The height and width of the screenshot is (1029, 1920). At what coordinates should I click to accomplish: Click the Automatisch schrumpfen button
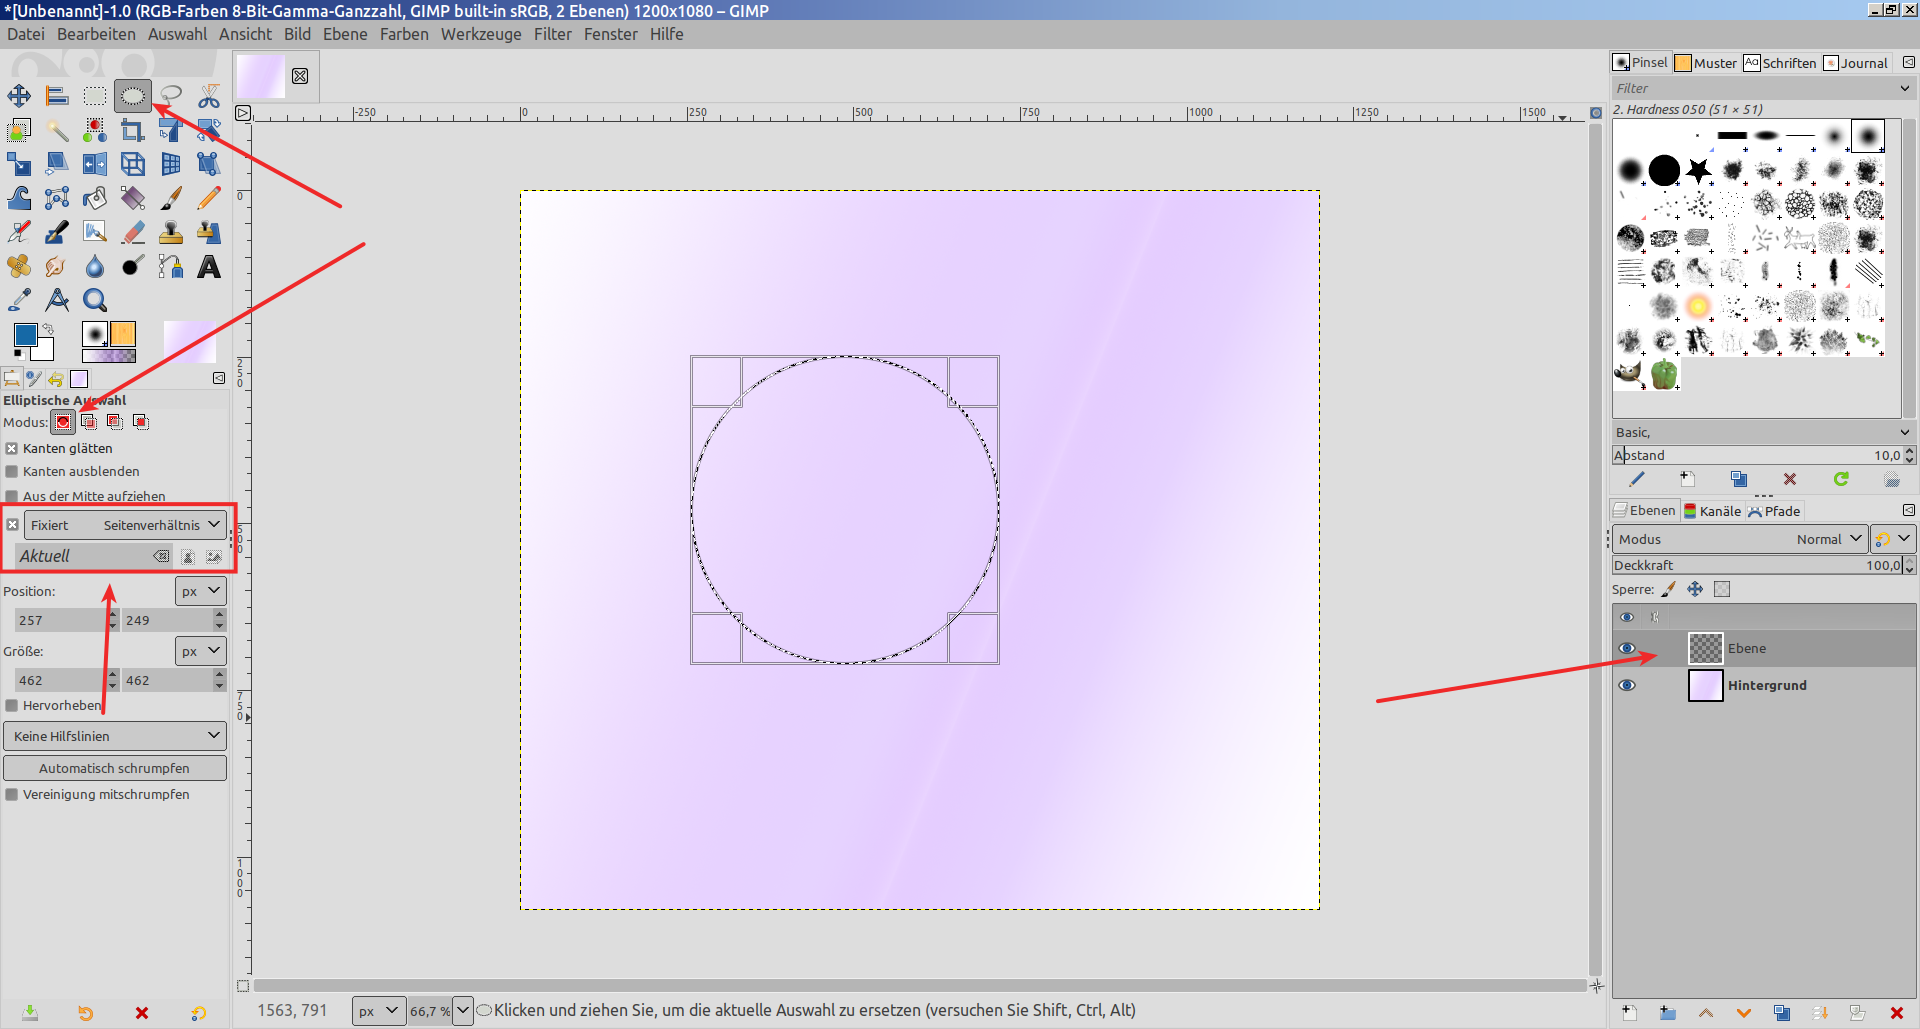(115, 768)
